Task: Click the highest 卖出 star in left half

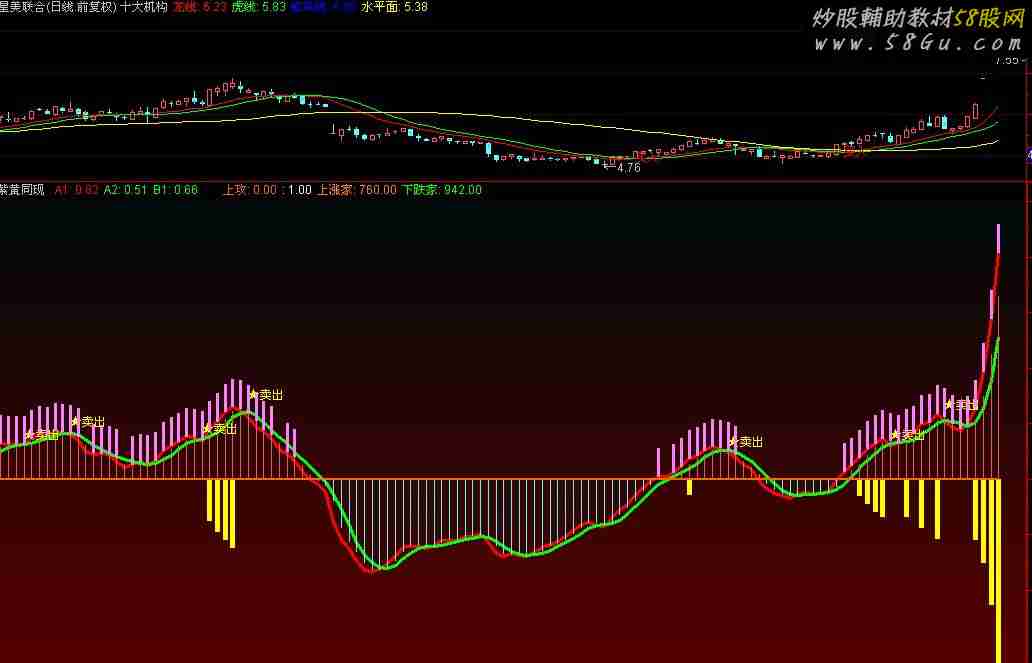Action: click(x=253, y=394)
